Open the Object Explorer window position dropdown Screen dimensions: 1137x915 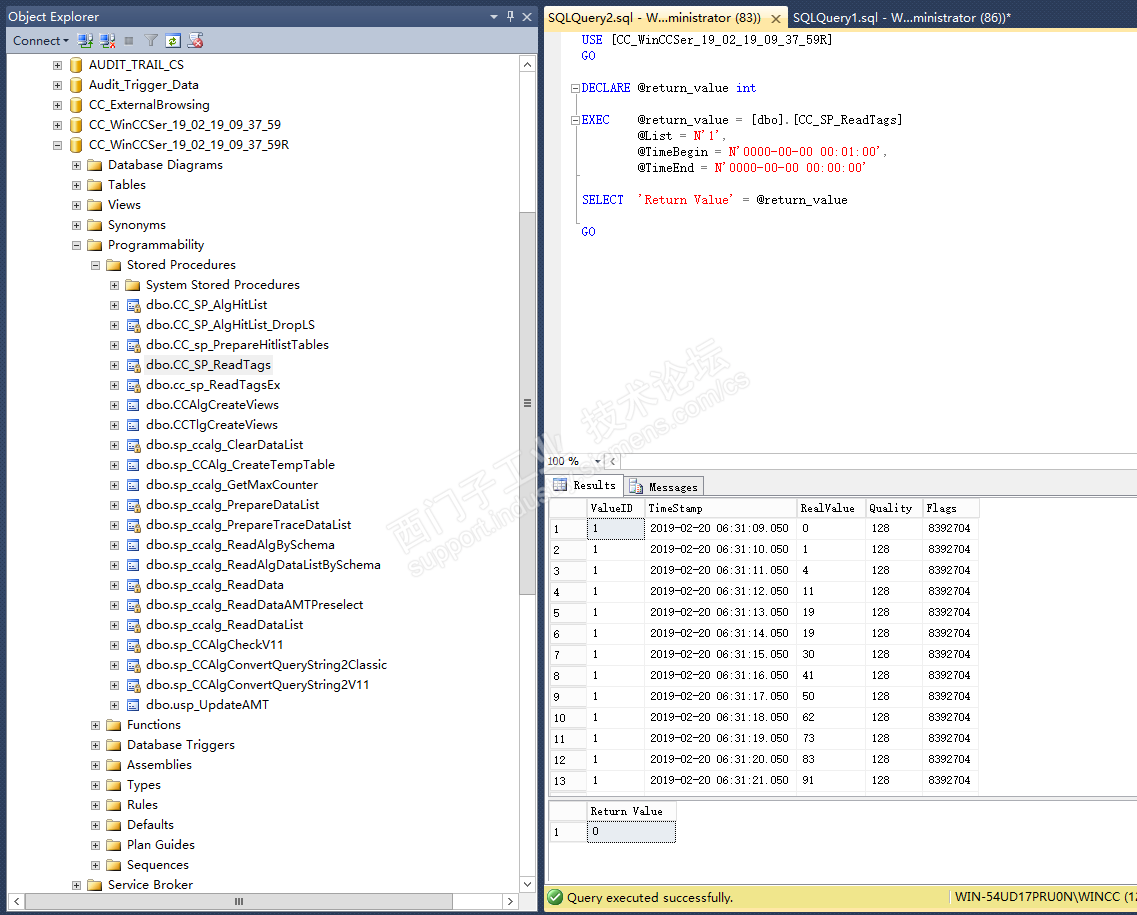pyautogui.click(x=494, y=16)
